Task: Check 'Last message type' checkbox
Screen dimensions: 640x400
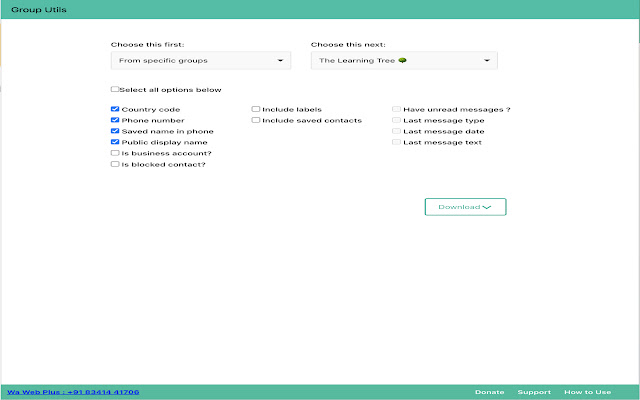Action: (396, 120)
